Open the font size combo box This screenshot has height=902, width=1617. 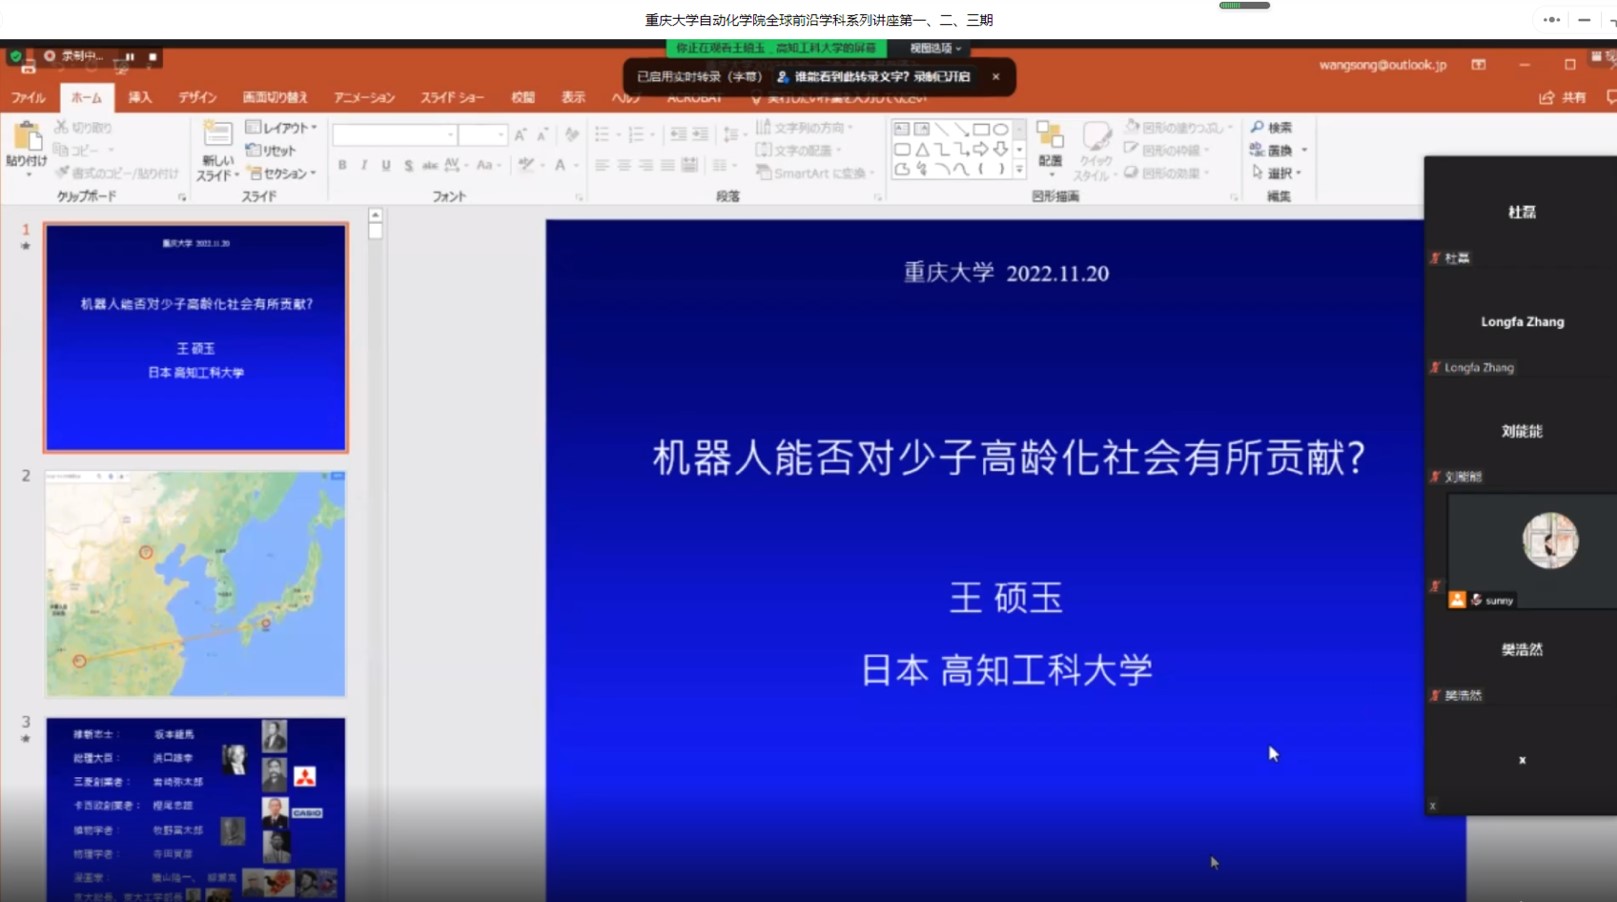pos(483,134)
